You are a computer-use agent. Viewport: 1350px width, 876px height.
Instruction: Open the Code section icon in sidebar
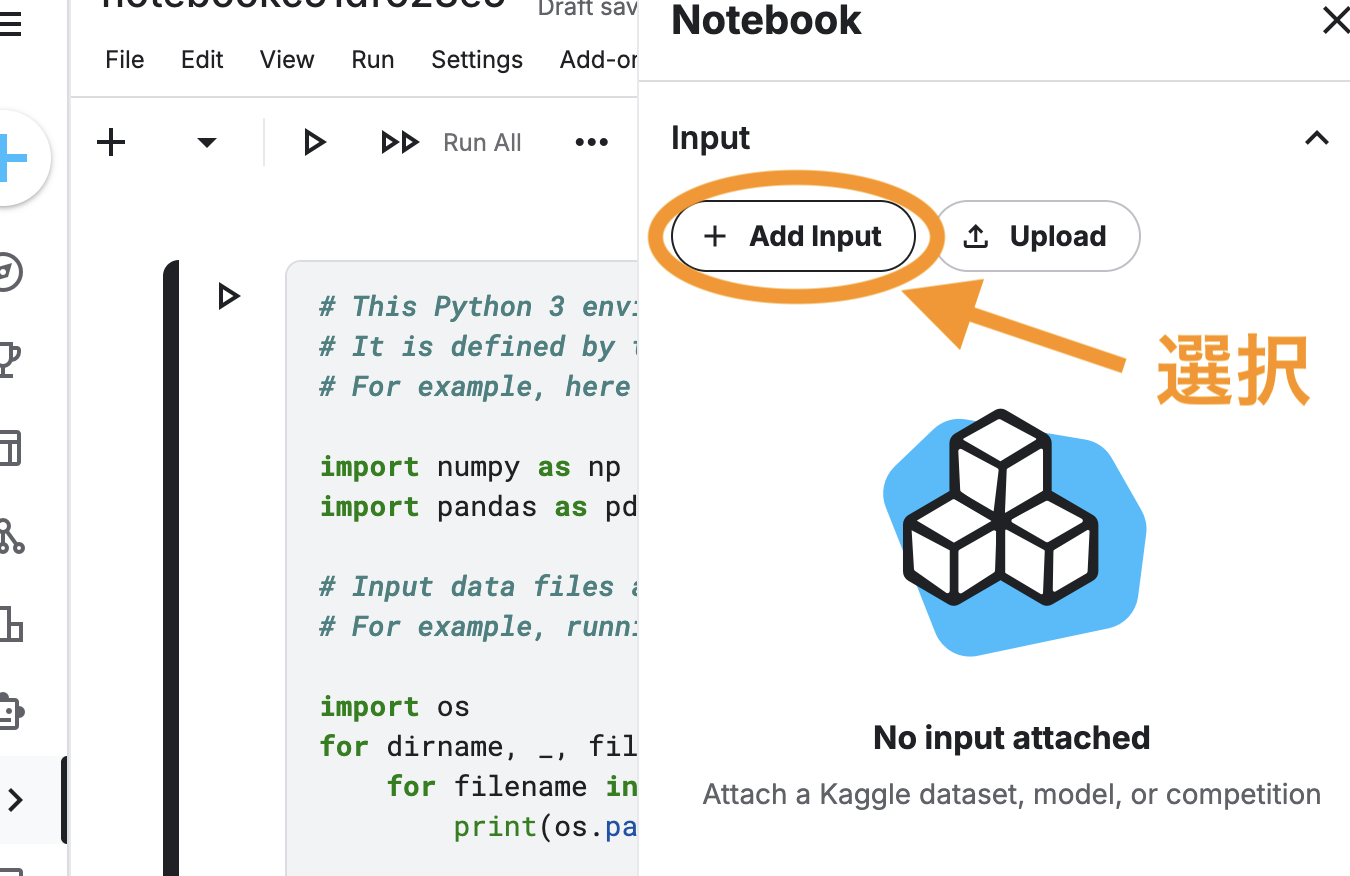click(11, 624)
